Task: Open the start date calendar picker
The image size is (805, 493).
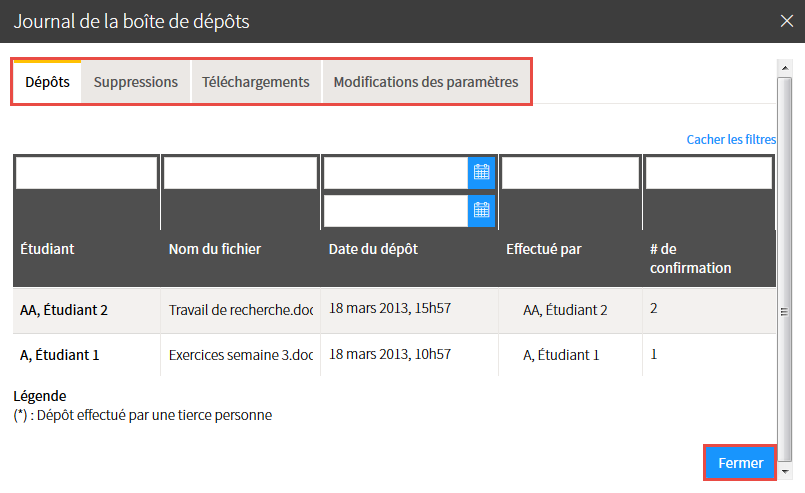Action: click(x=482, y=172)
